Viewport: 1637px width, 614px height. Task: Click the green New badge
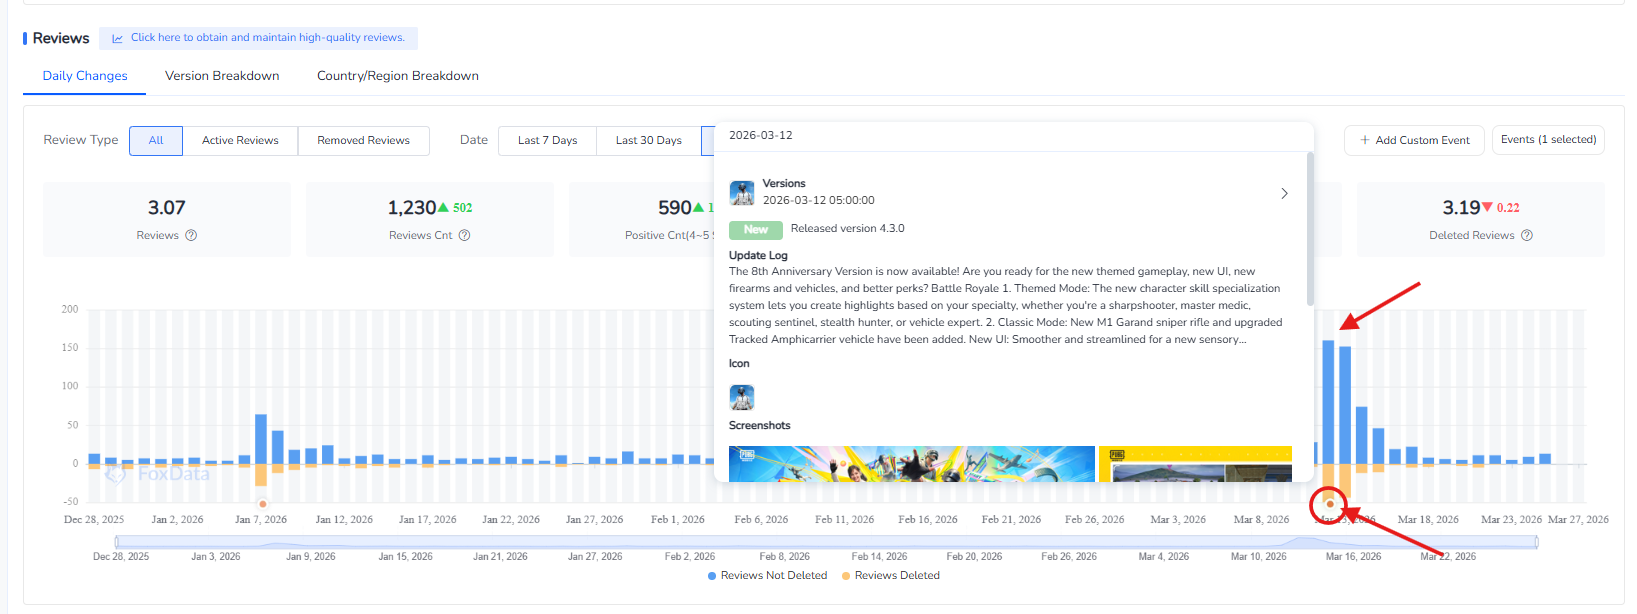[x=756, y=229]
